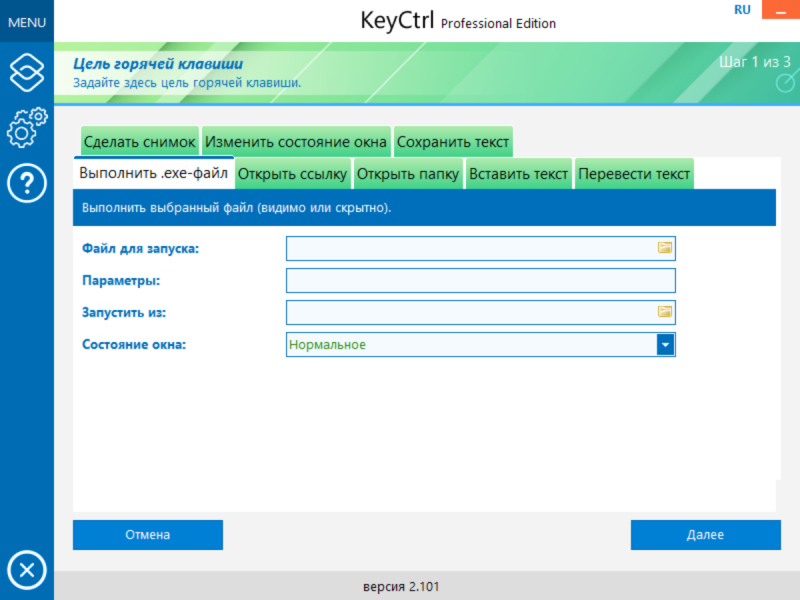Click the 'Запустить из:' label

point(124,312)
